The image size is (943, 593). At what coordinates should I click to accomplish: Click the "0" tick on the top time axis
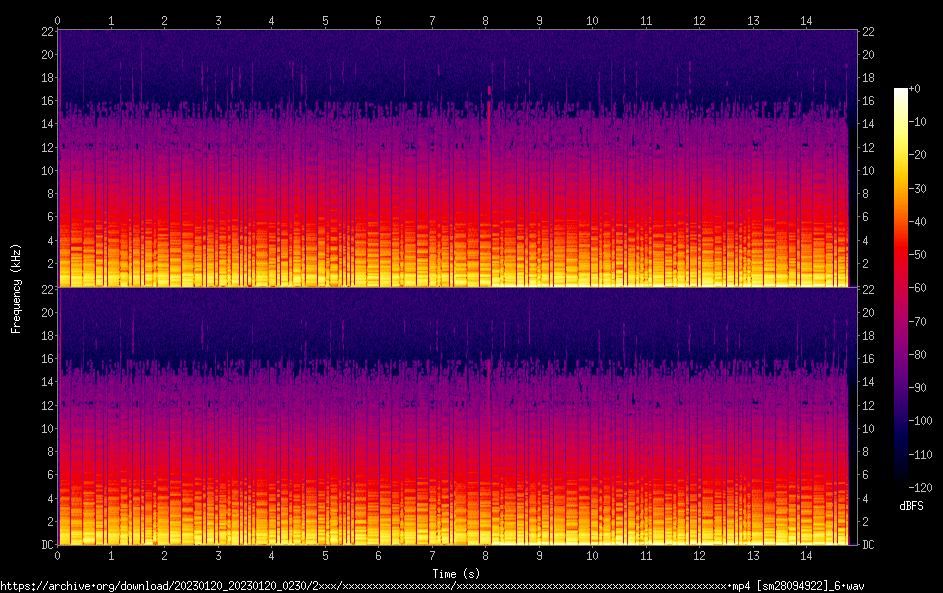tap(58, 20)
